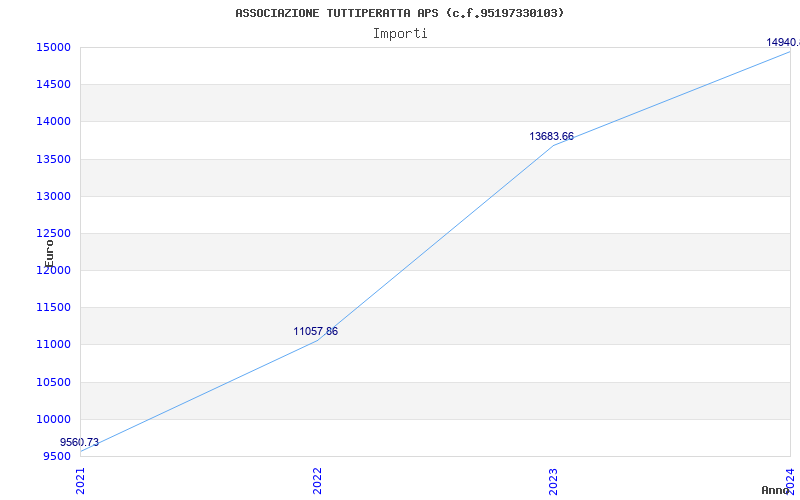
Task: Click the 2023 x-axis year label
Action: [553, 479]
